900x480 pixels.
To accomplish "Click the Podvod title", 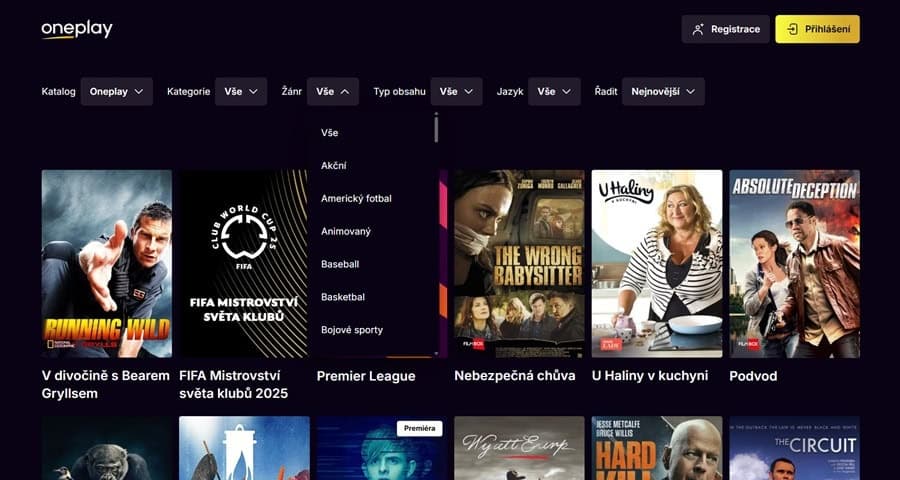I will pyautogui.click(x=753, y=376).
